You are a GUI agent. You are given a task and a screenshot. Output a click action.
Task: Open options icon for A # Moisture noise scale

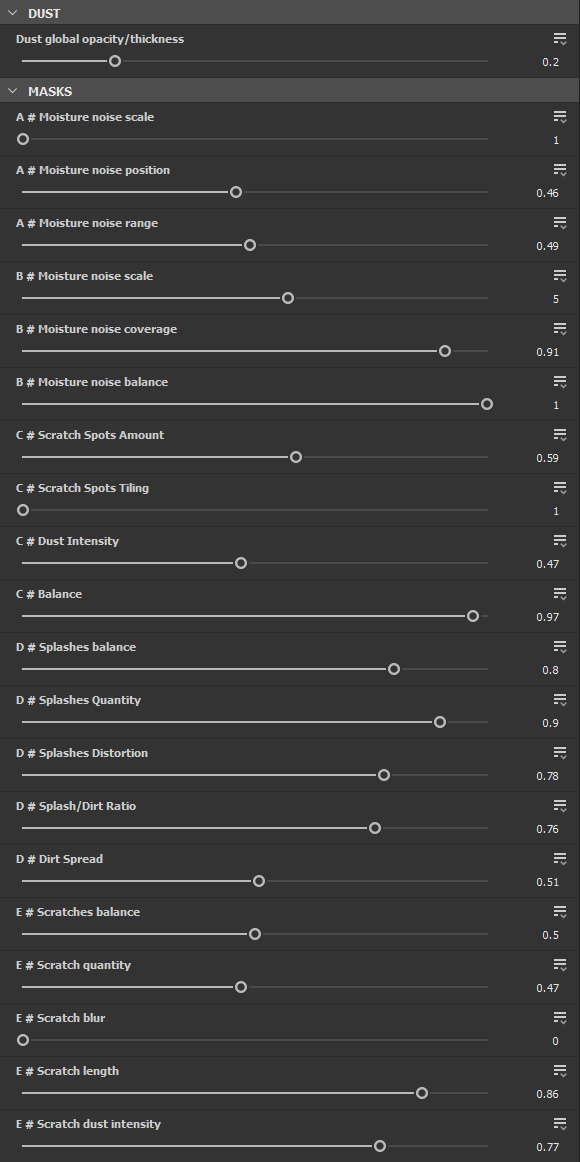[560, 117]
